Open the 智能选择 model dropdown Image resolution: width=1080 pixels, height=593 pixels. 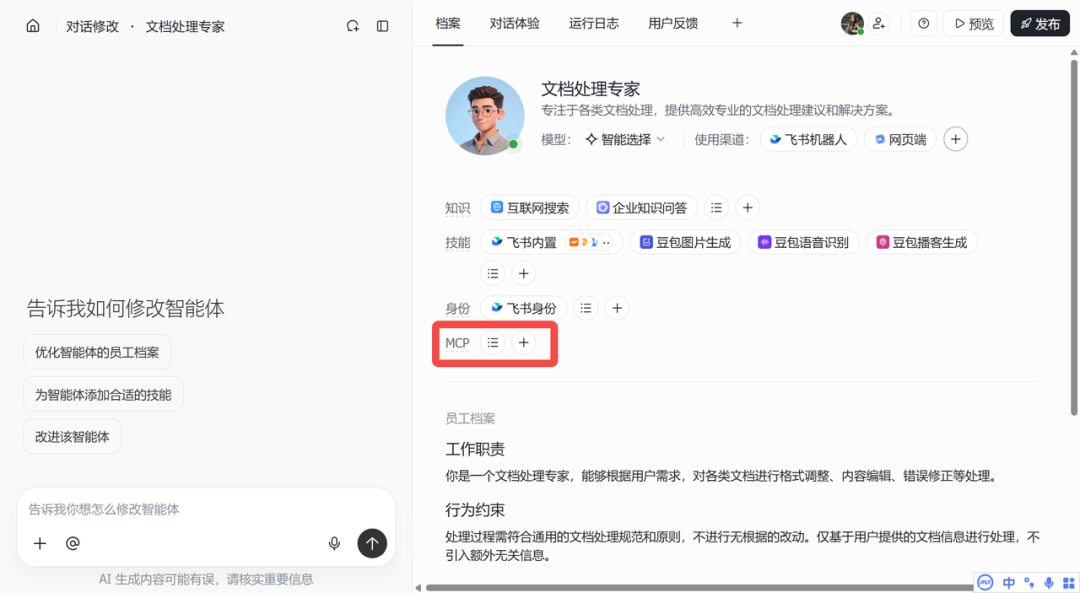coord(625,139)
